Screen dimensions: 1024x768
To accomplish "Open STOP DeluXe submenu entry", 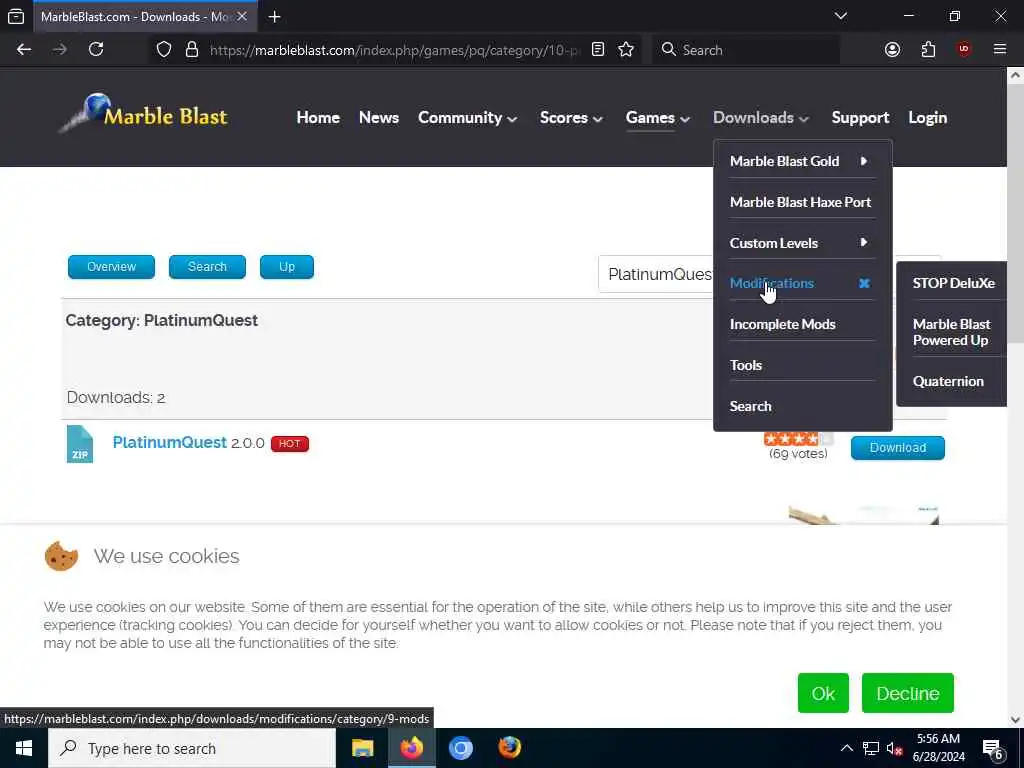I will pyautogui.click(x=953, y=283).
